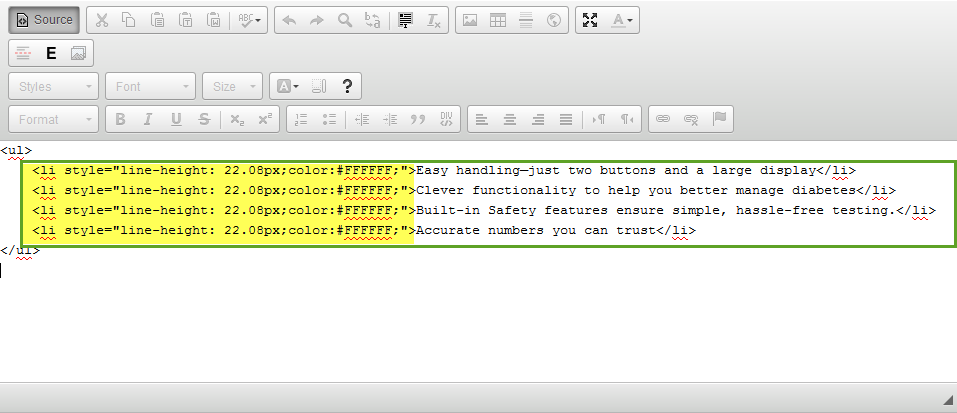Click the closing </ul> tag line
This screenshot has width=957, height=413.
(x=20, y=251)
